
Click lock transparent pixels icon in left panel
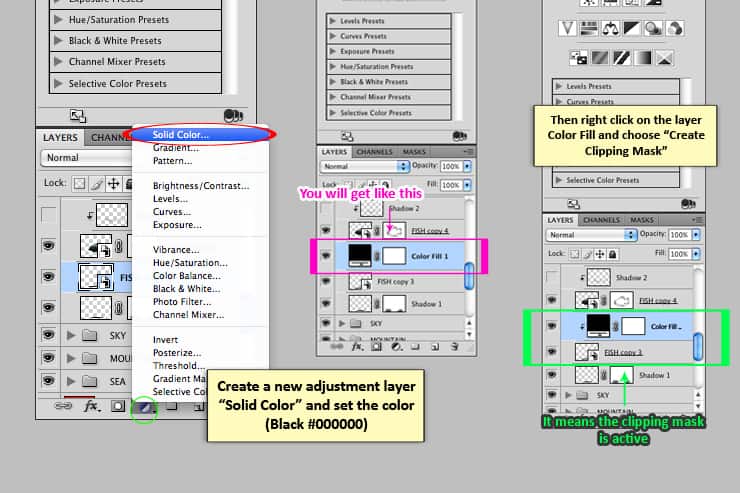[79, 184]
